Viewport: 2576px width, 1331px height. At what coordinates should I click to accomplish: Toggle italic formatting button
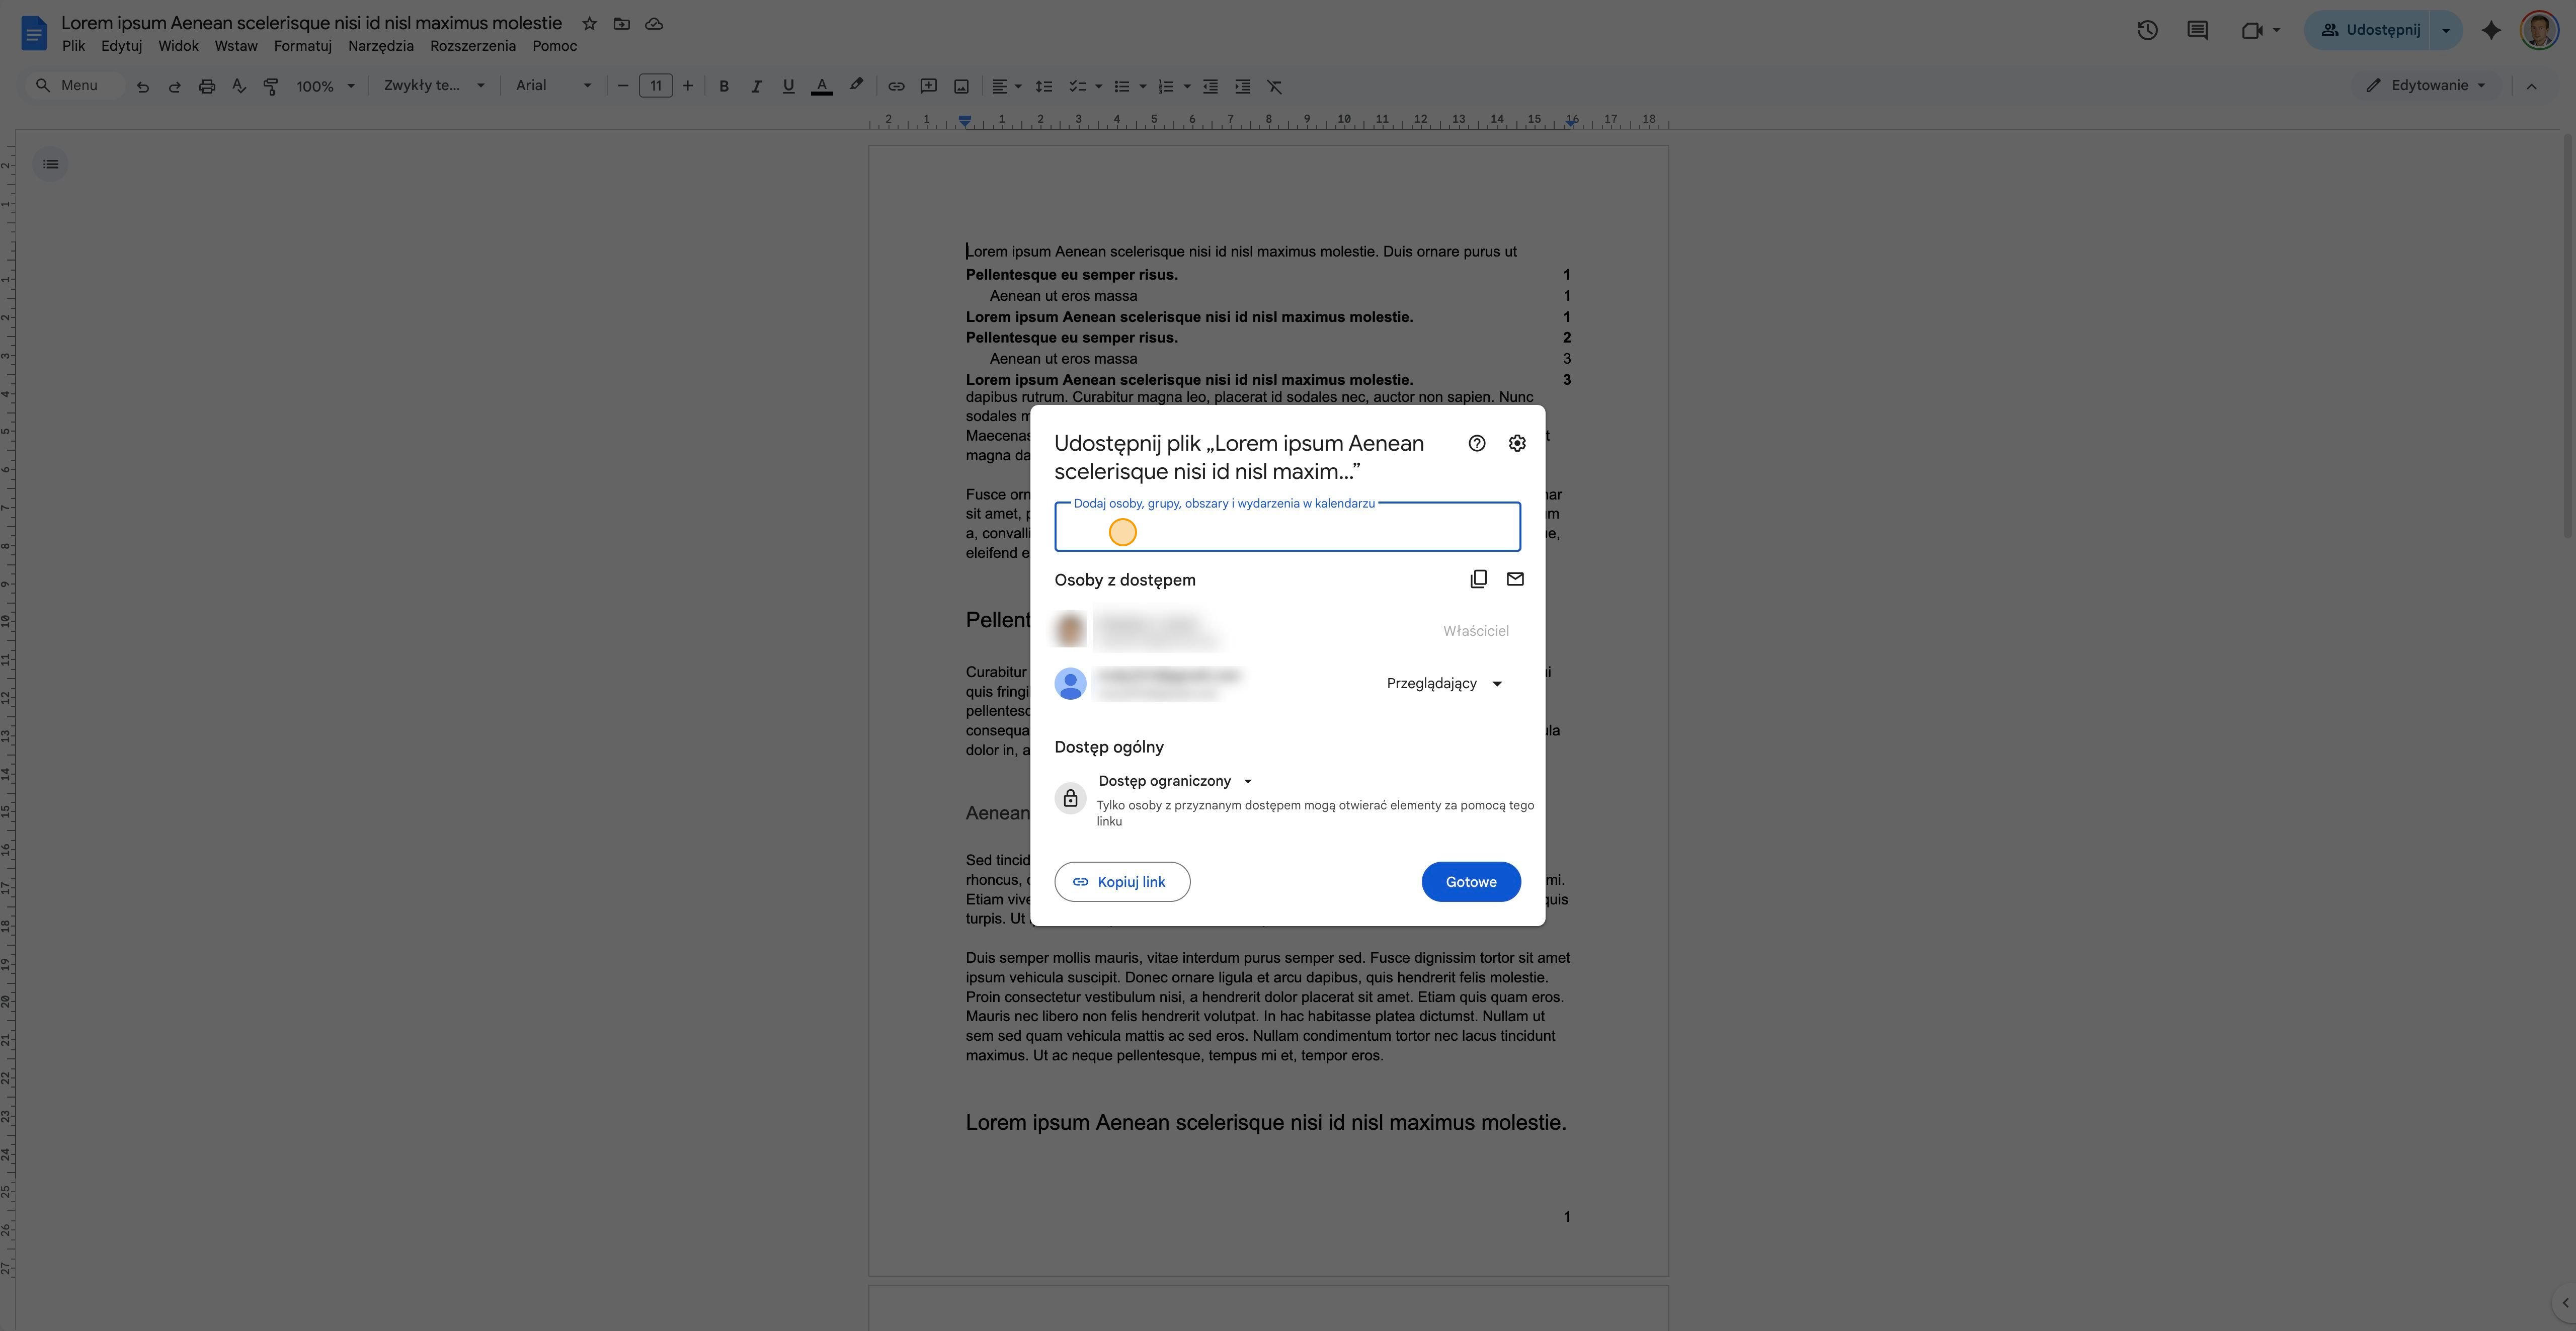tap(756, 86)
